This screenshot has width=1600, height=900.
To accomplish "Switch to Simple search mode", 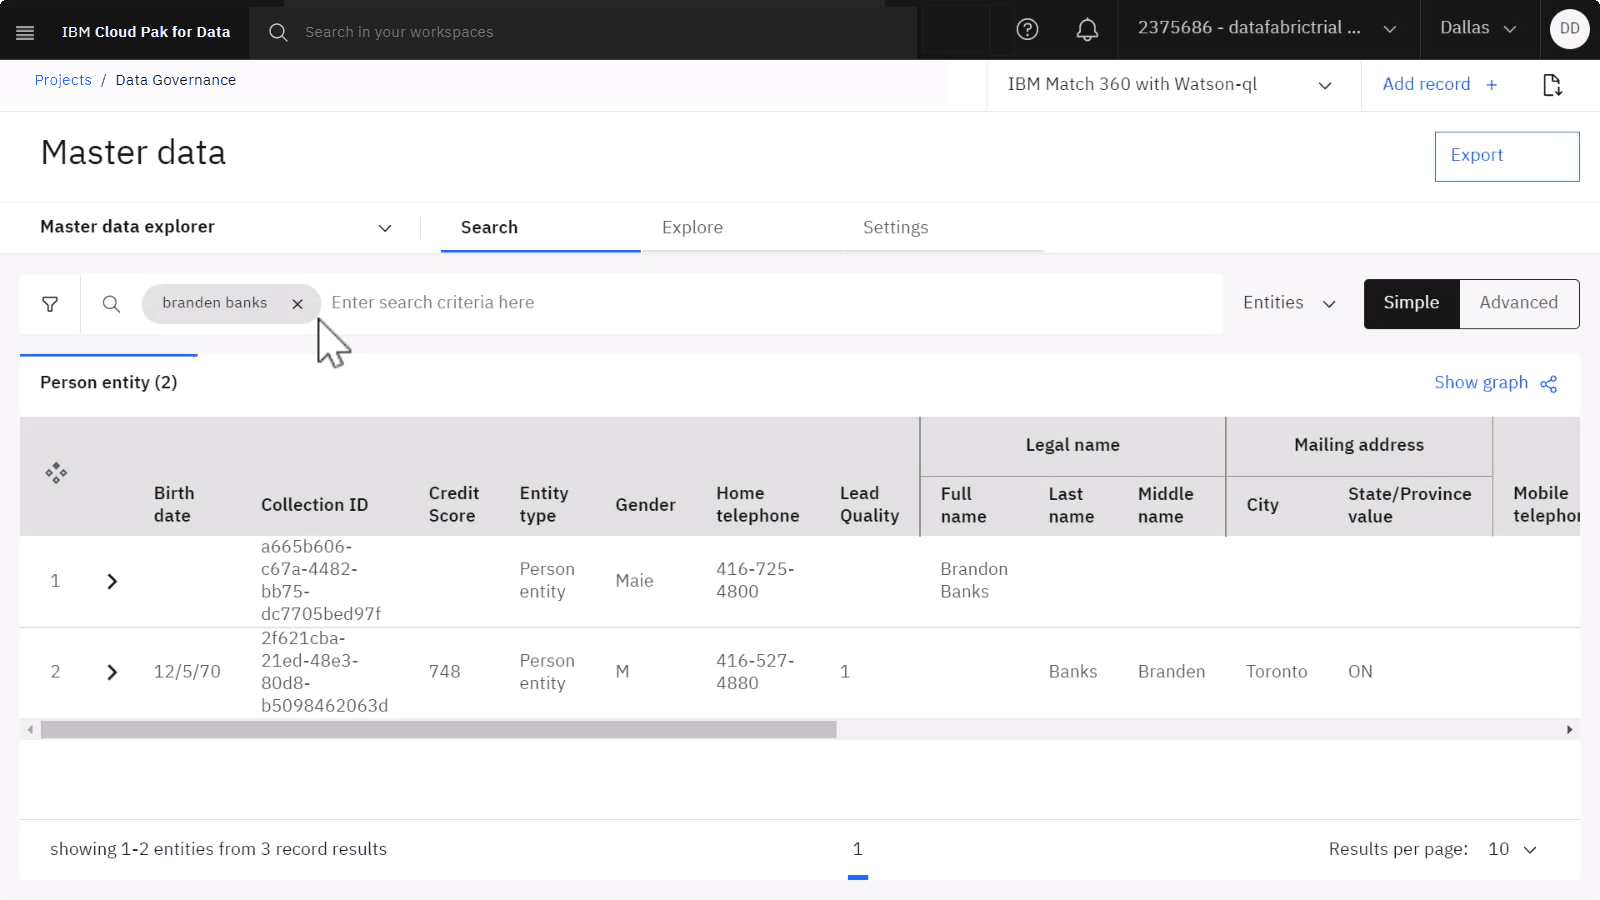I will click(x=1411, y=303).
